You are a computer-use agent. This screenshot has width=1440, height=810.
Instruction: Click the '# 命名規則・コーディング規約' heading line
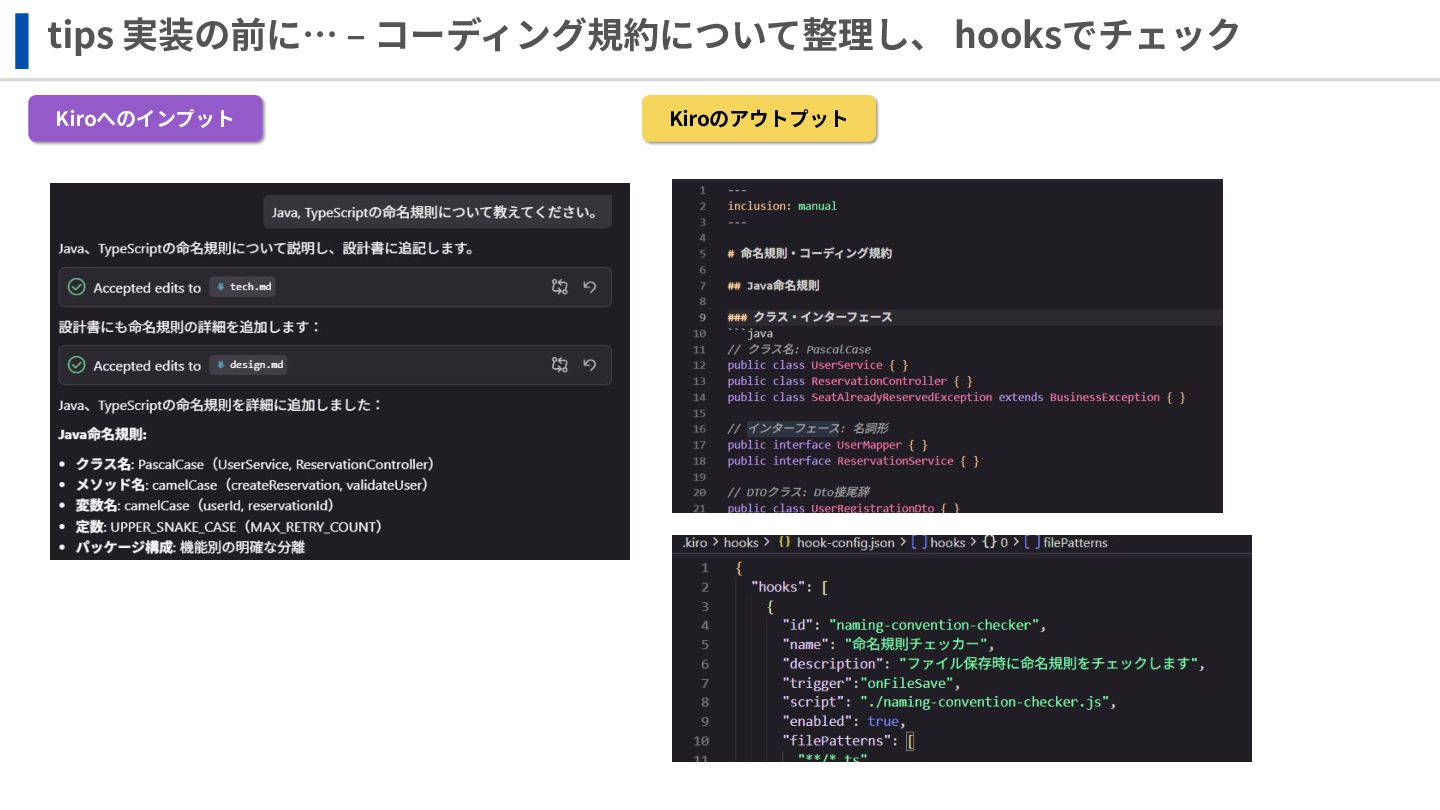tap(809, 253)
